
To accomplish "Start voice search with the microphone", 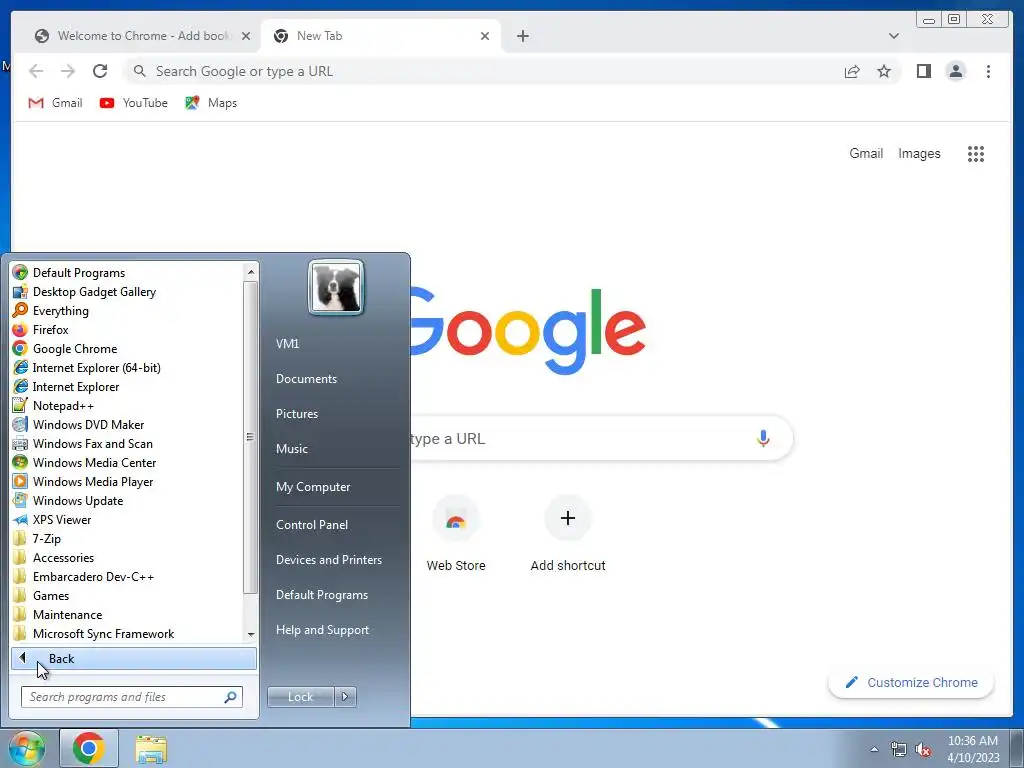I will click(763, 438).
